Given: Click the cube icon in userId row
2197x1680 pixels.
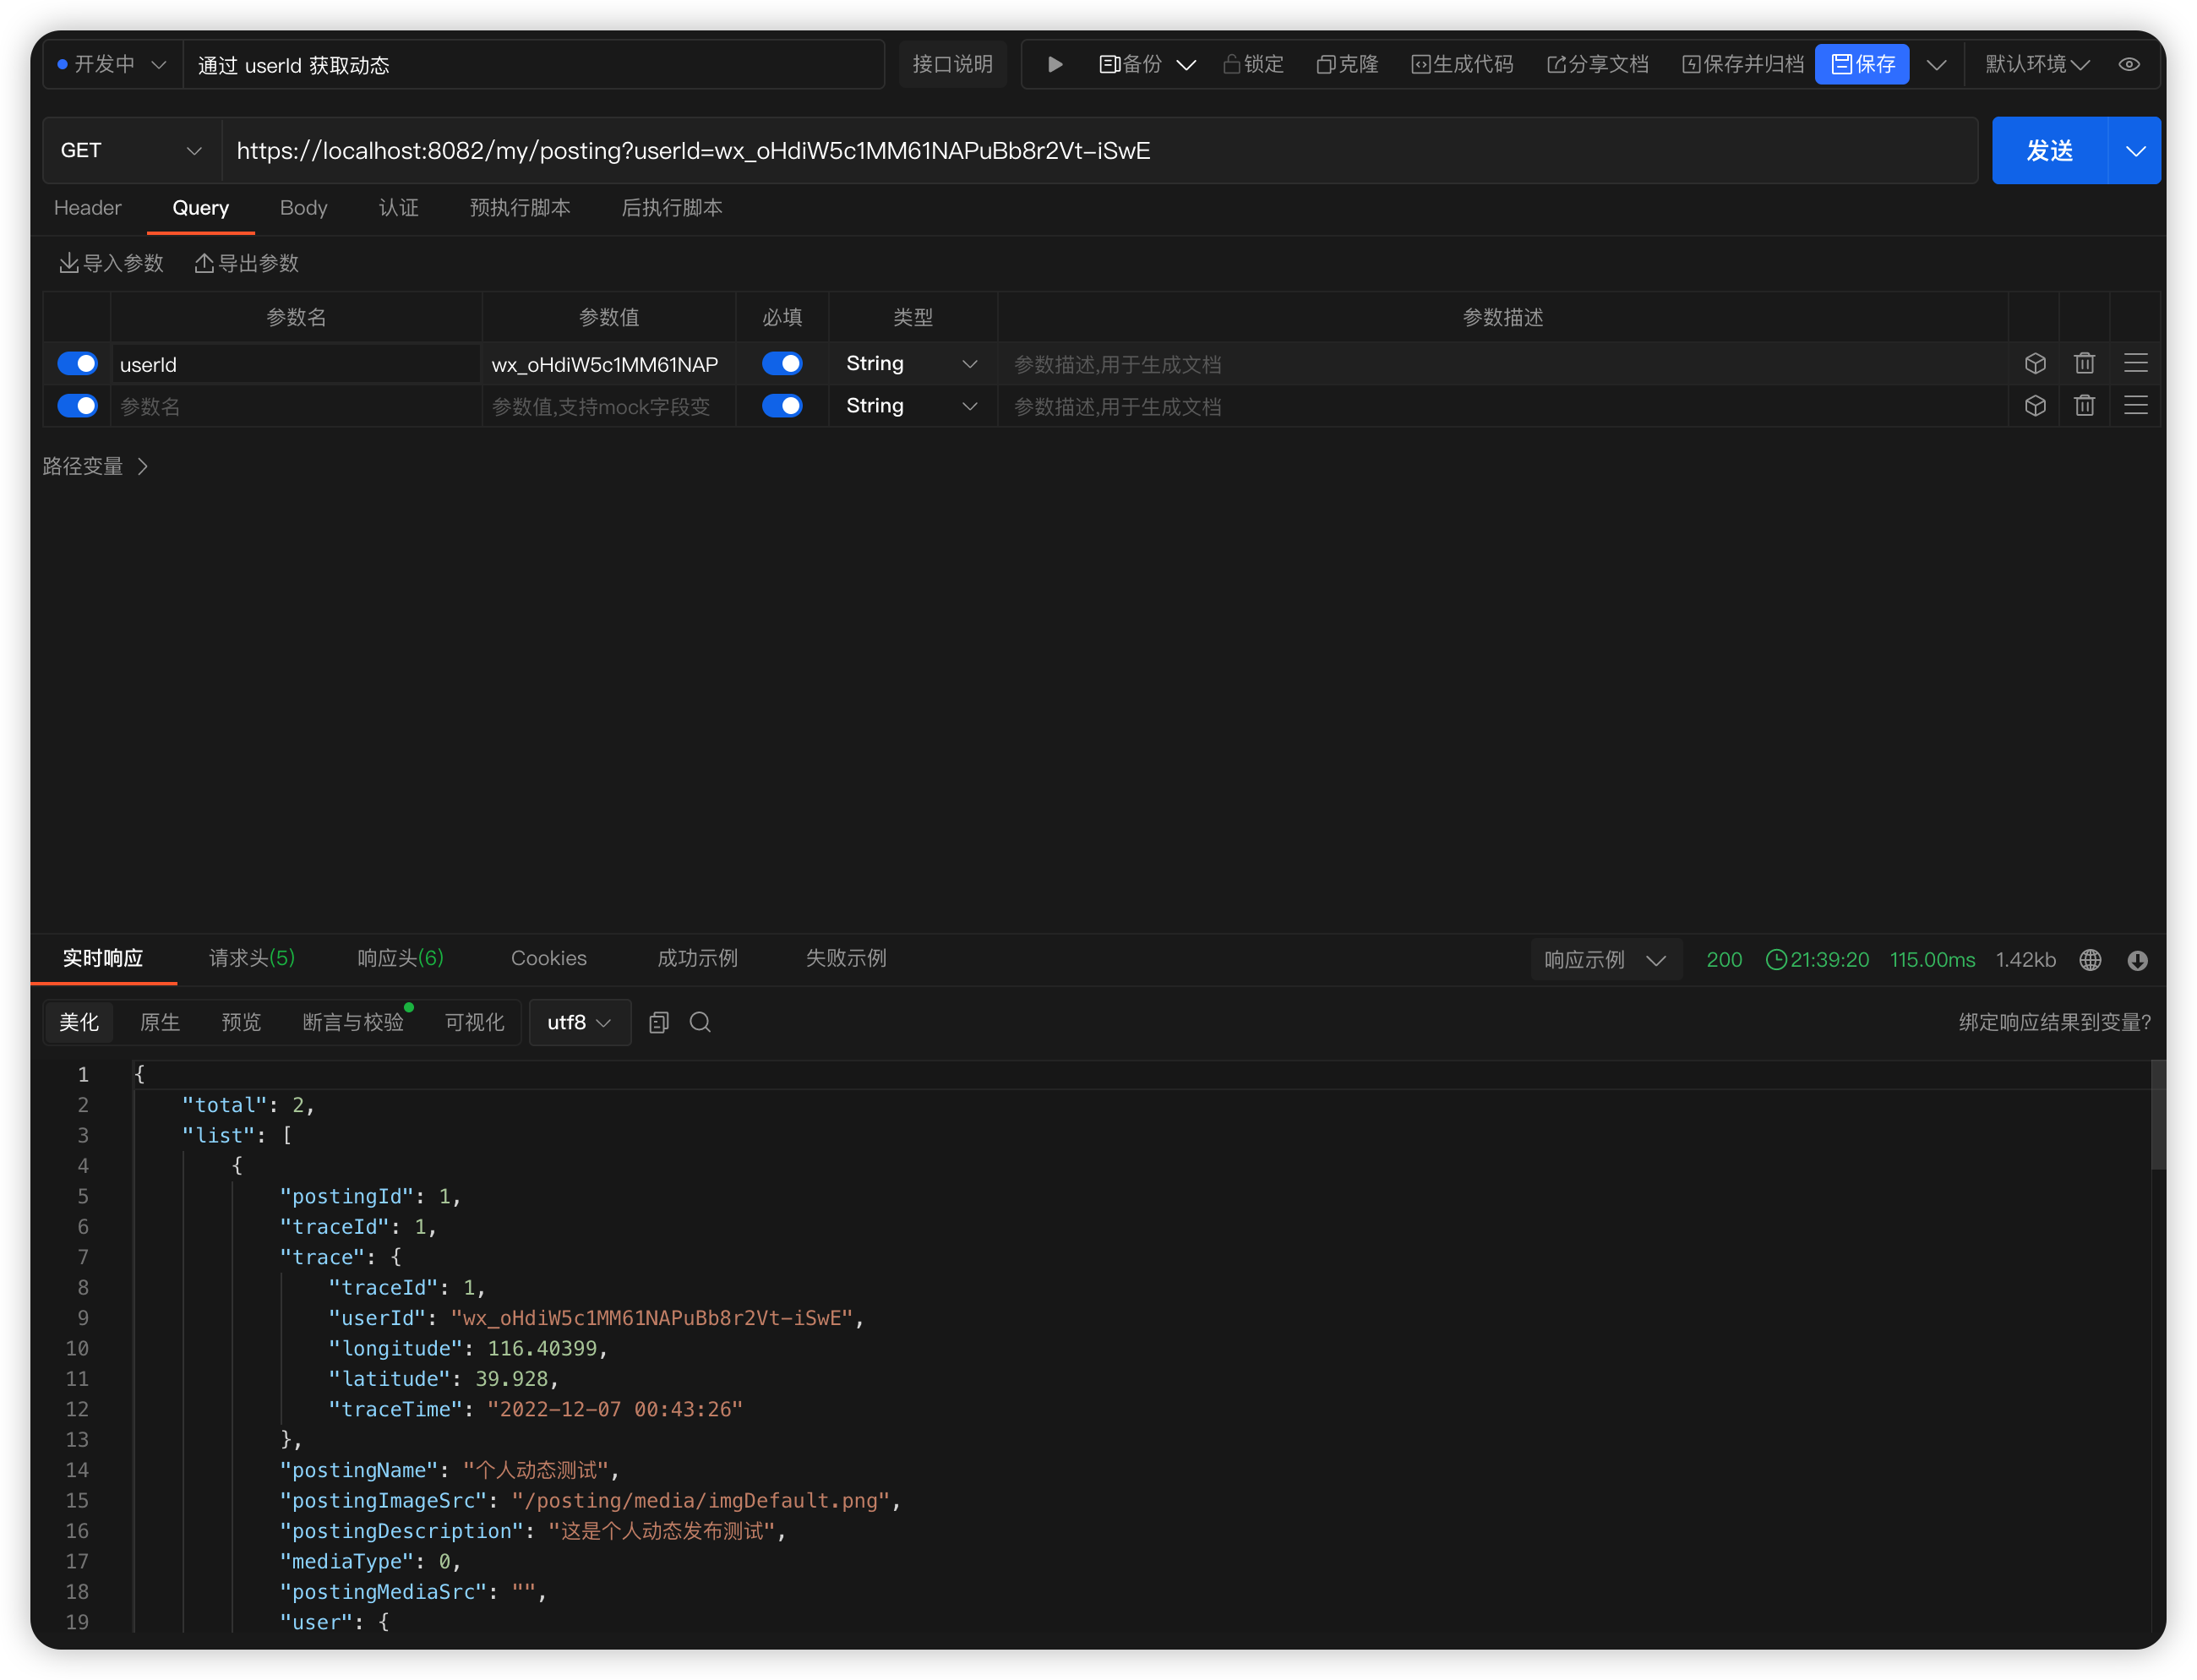Looking at the screenshot, I should pos(2034,364).
